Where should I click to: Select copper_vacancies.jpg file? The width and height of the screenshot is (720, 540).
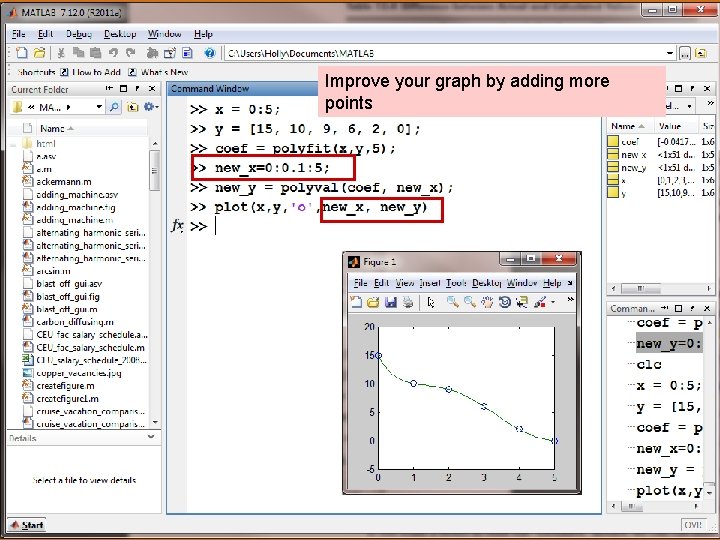(79, 373)
